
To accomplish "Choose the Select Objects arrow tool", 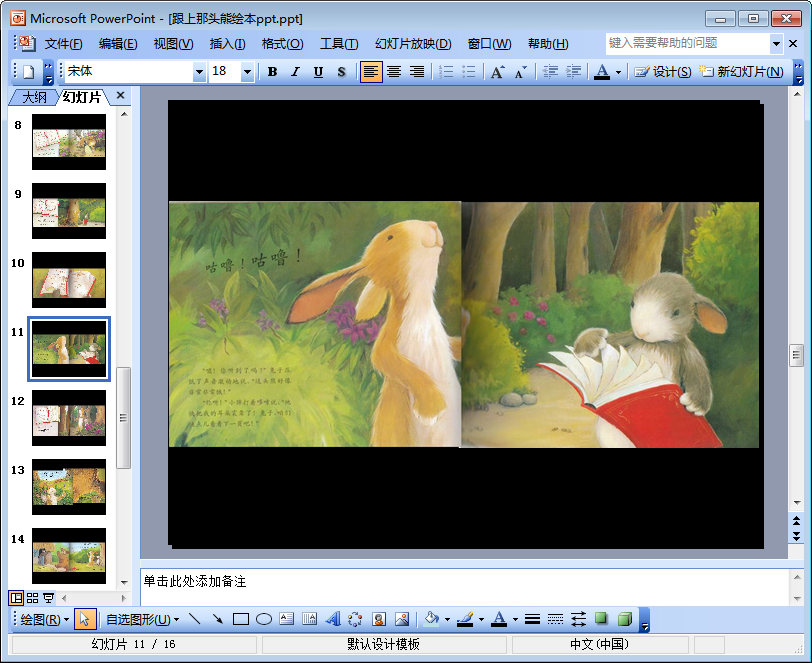I will click(x=85, y=619).
